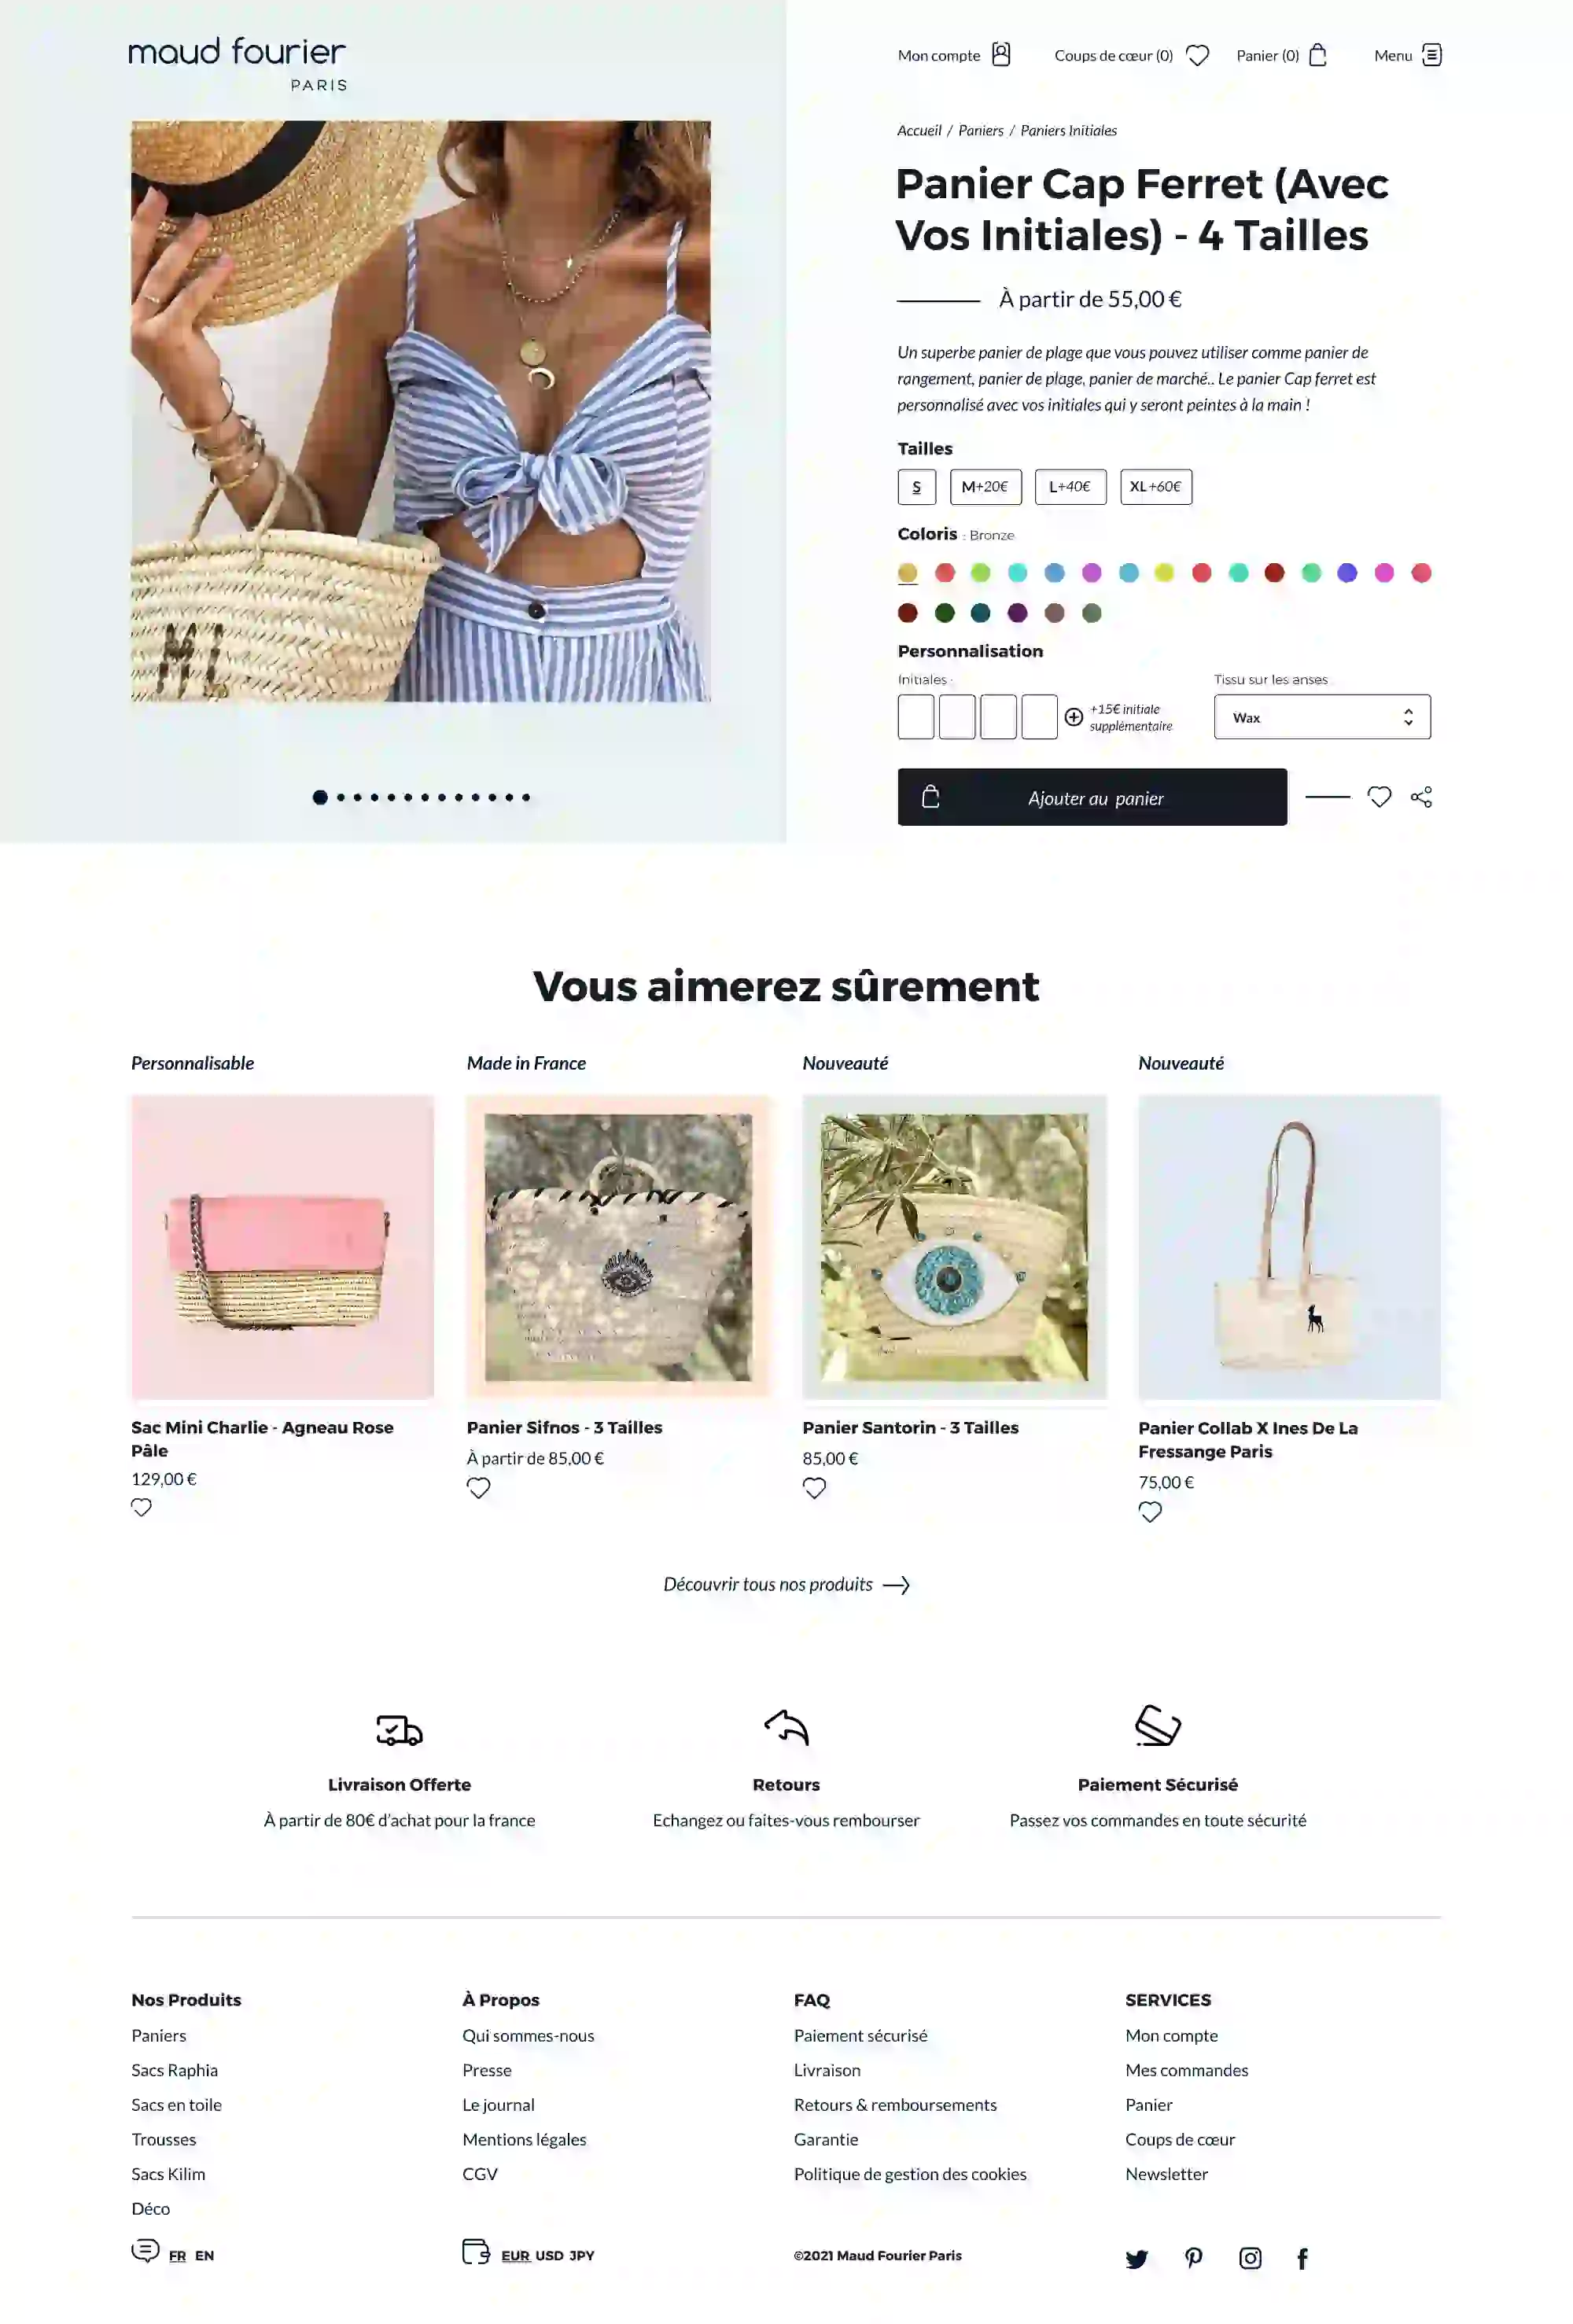Click the share icon next to add-to-cart
The image size is (1573, 2324).
click(x=1421, y=797)
